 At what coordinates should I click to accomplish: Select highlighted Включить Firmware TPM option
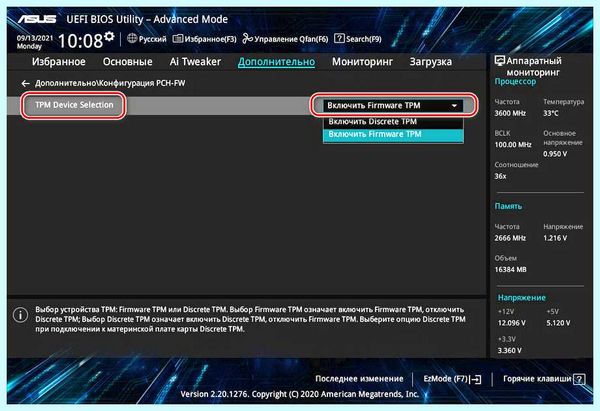tap(393, 134)
